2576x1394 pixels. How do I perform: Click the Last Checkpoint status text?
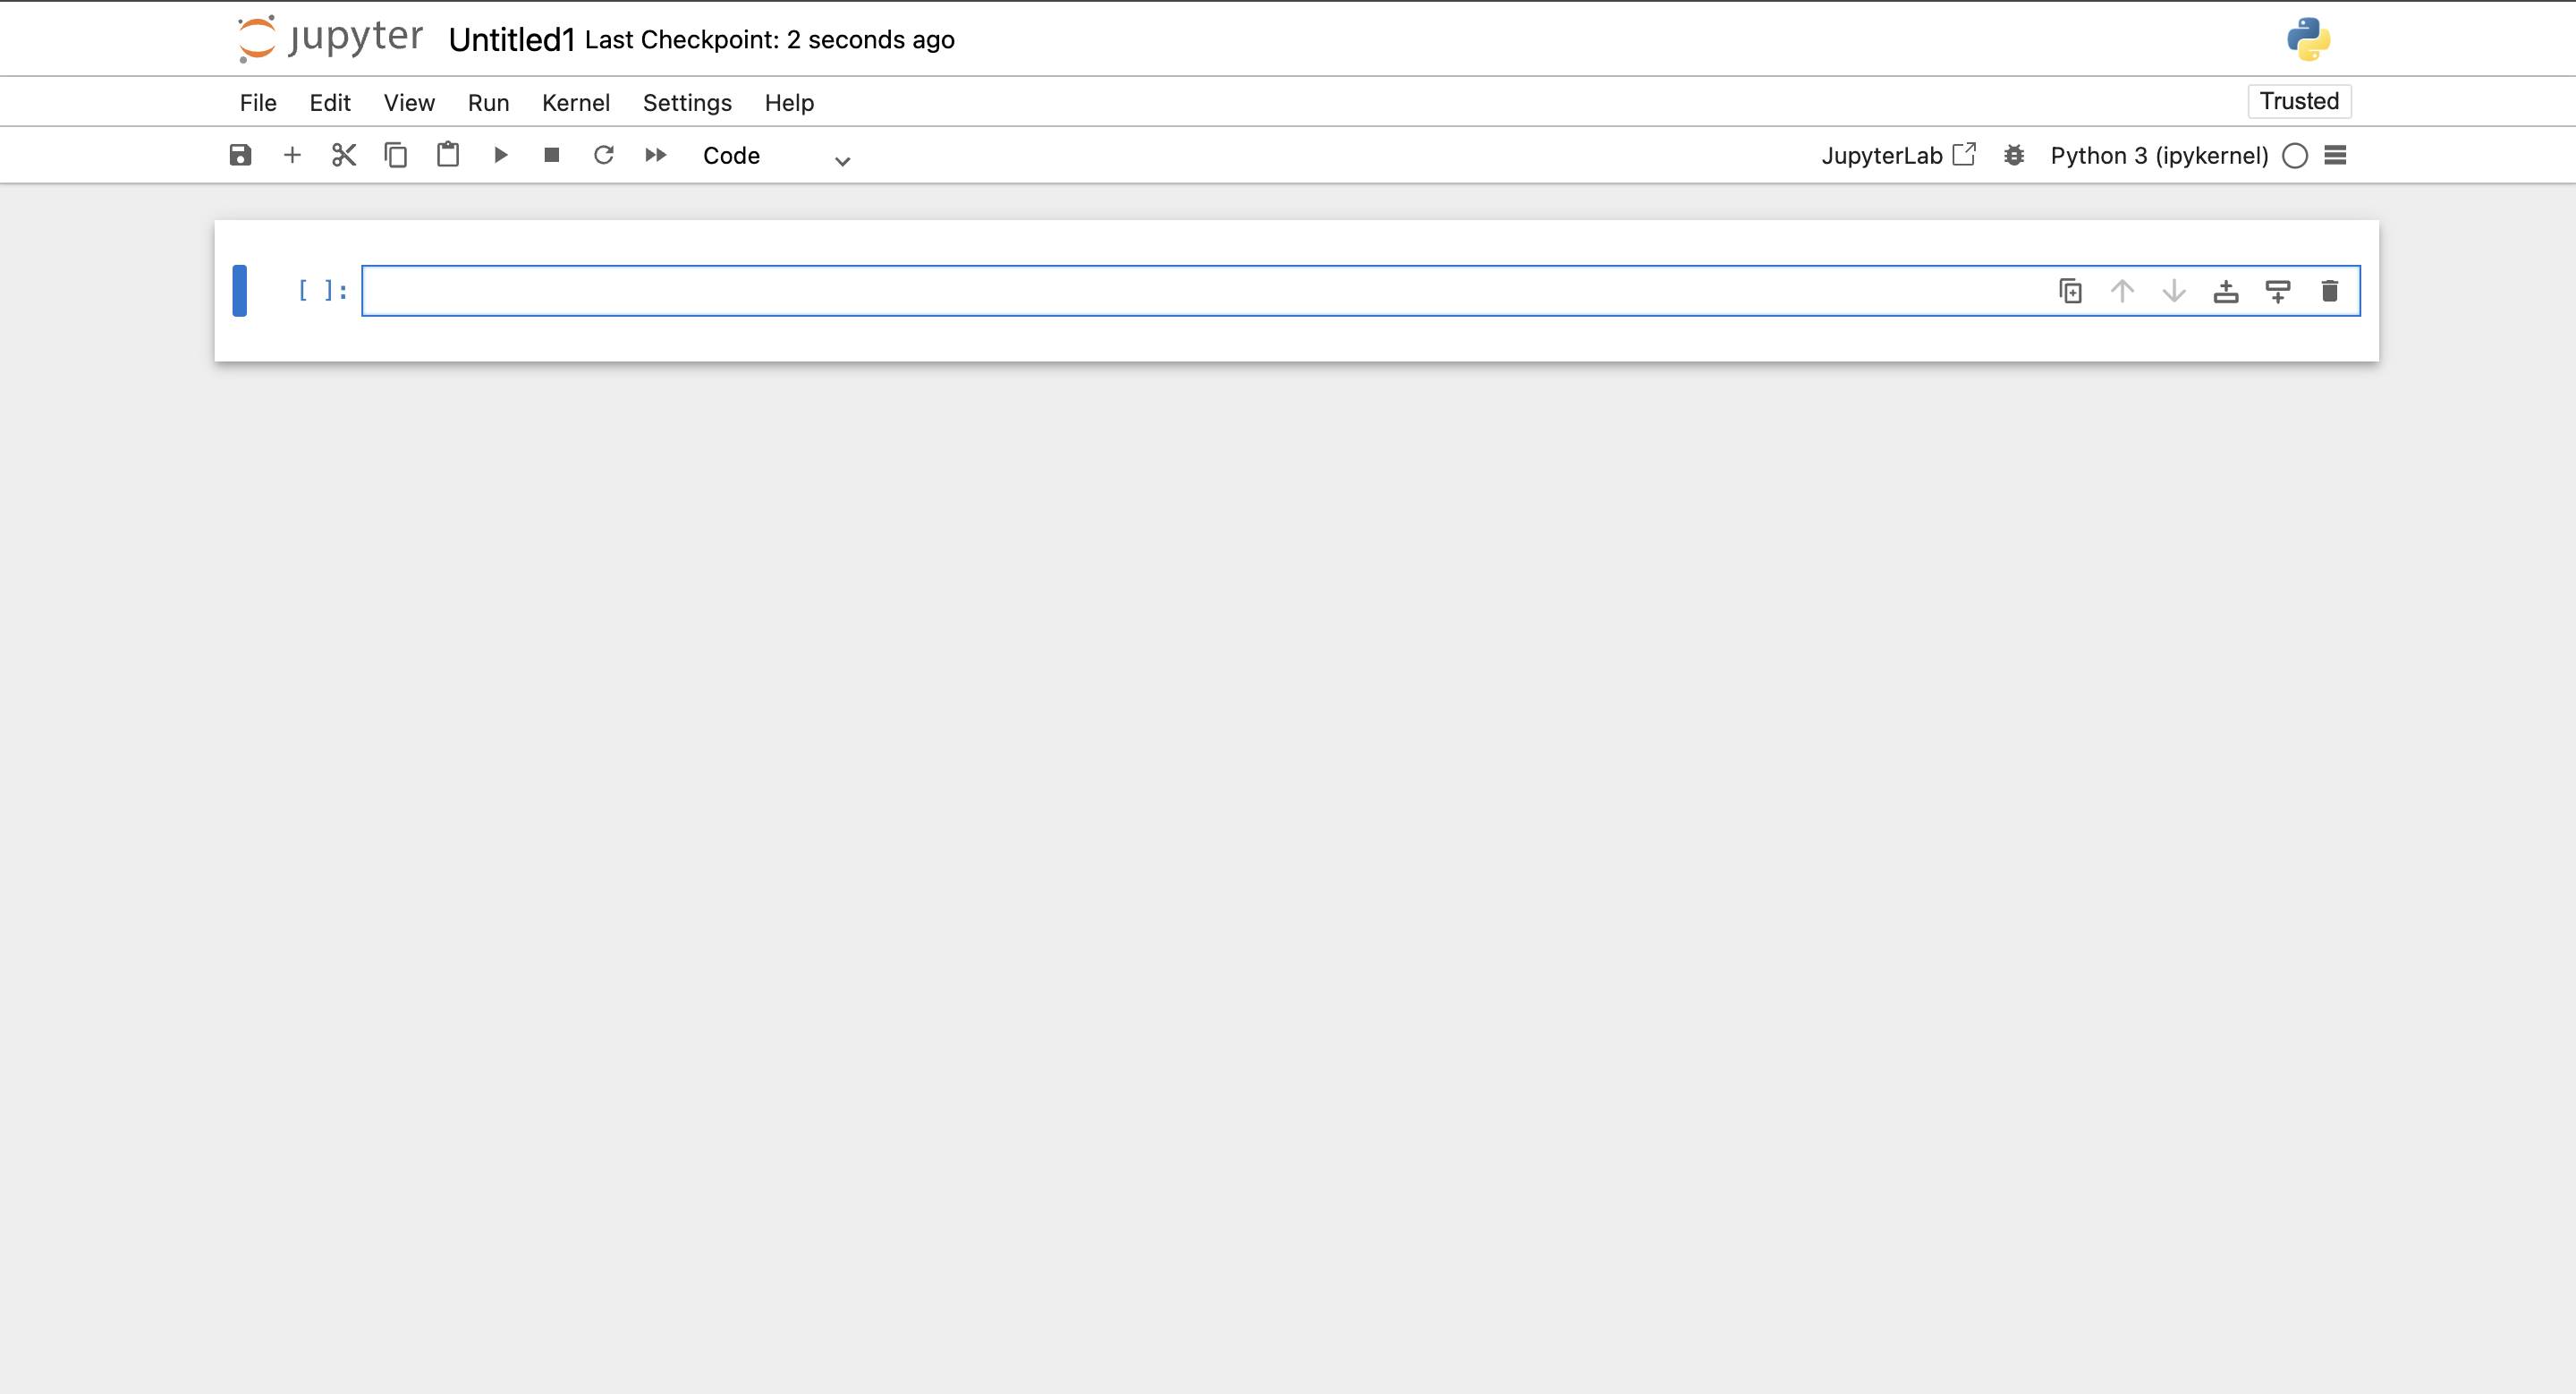[770, 39]
